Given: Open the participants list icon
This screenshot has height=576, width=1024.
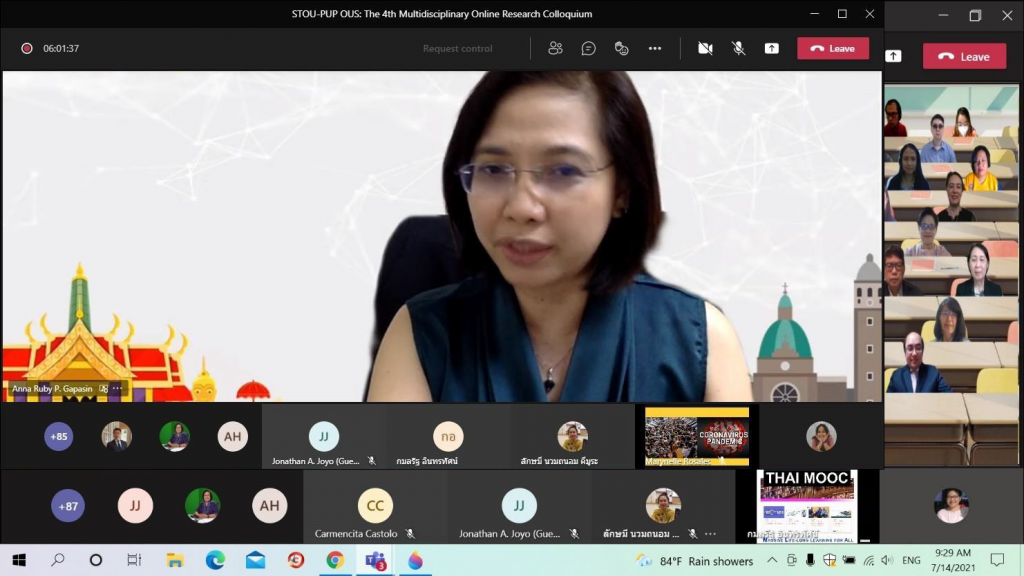Looking at the screenshot, I should click(x=555, y=48).
